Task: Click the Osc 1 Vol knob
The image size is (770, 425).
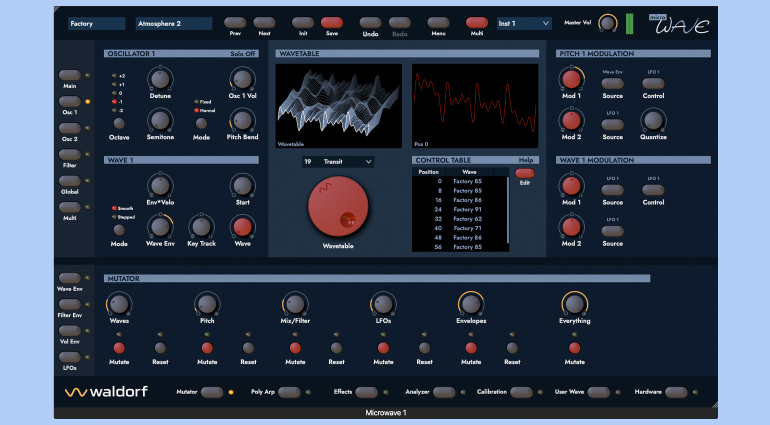Action: pyautogui.click(x=242, y=79)
